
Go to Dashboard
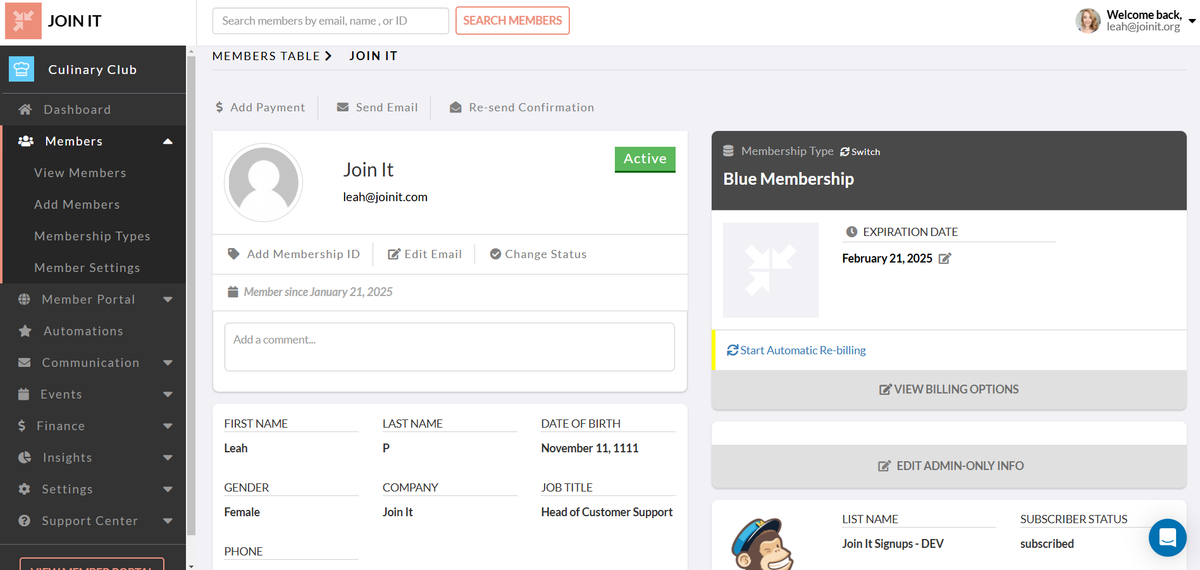point(77,109)
